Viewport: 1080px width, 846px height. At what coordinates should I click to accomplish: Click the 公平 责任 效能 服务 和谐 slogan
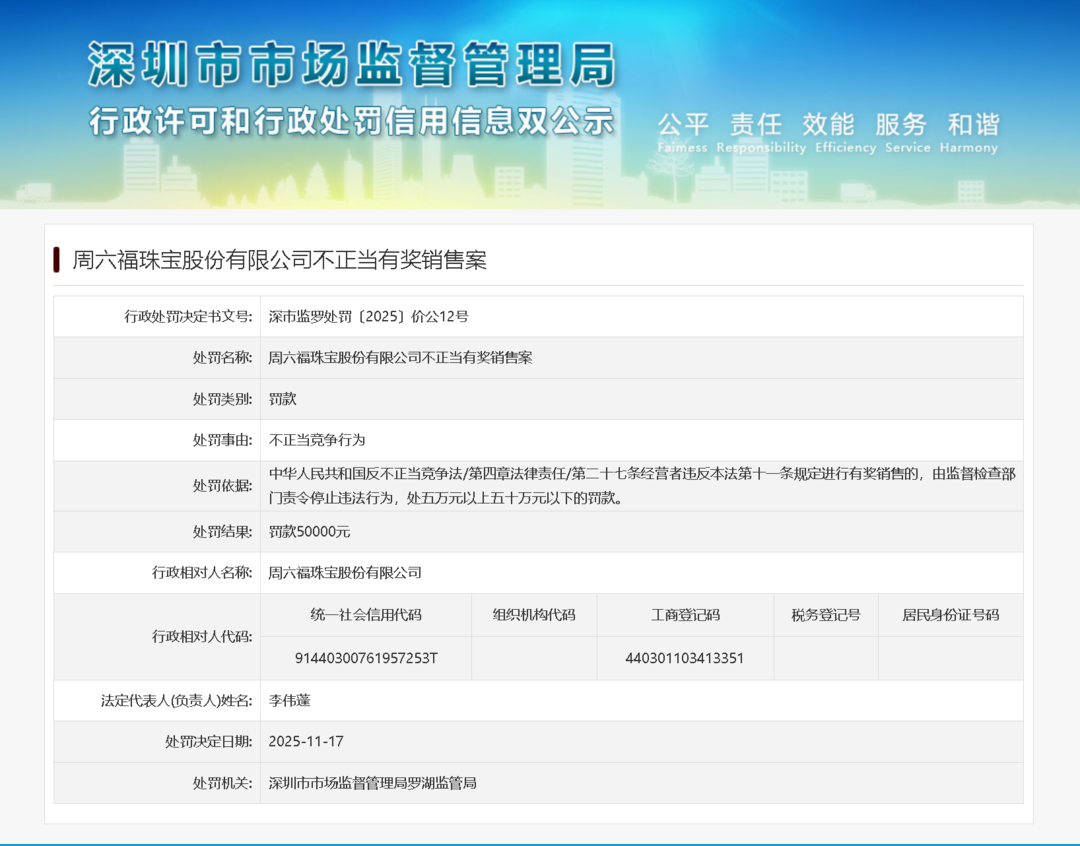pos(827,126)
